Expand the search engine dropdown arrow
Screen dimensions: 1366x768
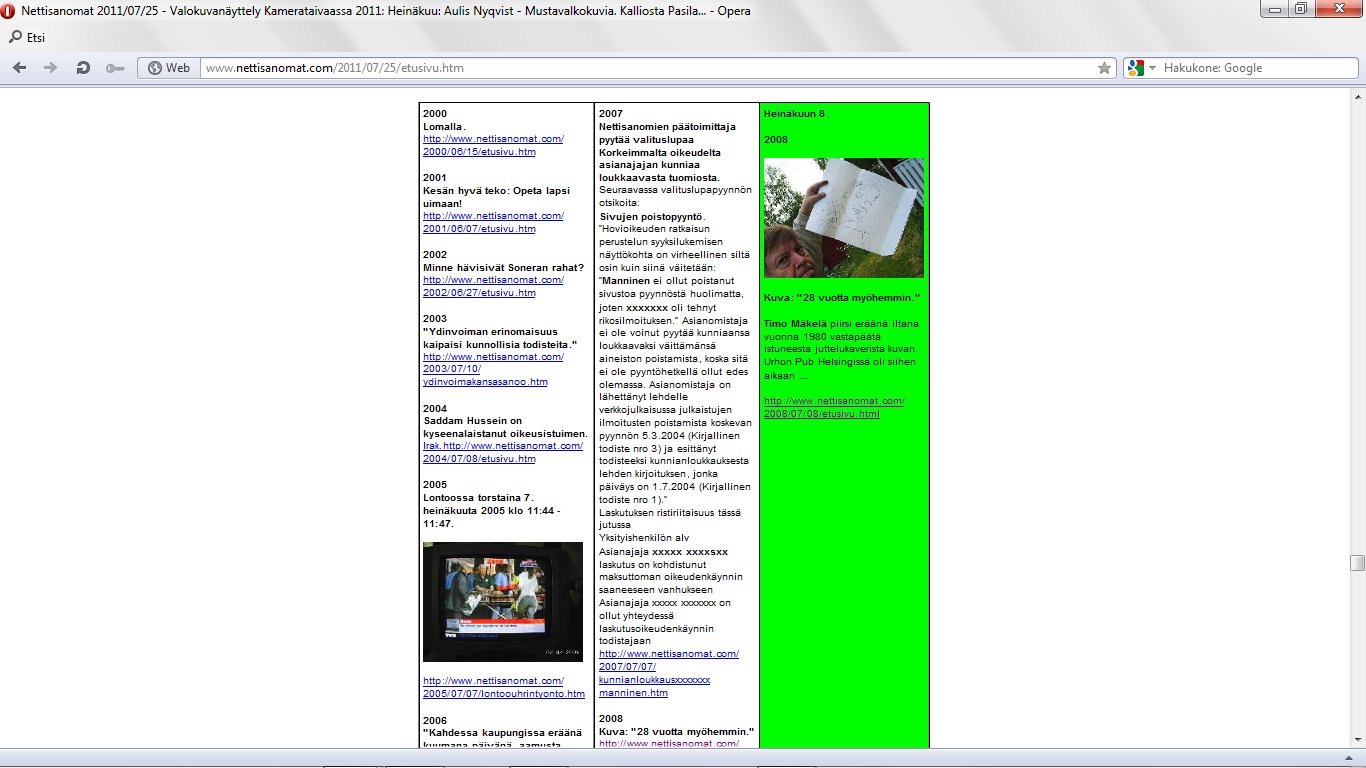point(1152,68)
